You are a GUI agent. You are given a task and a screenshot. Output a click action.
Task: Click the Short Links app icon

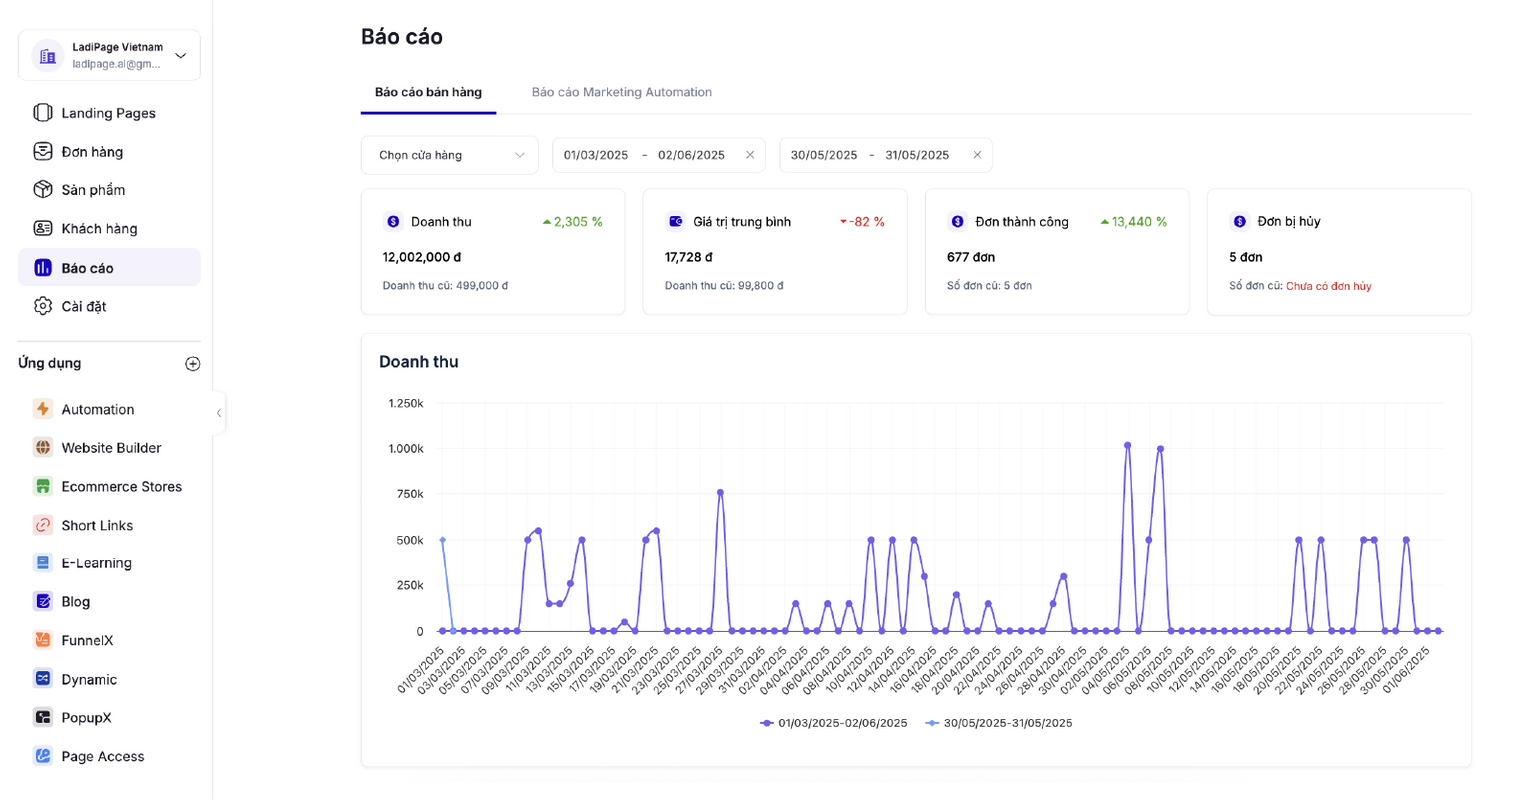(x=43, y=525)
